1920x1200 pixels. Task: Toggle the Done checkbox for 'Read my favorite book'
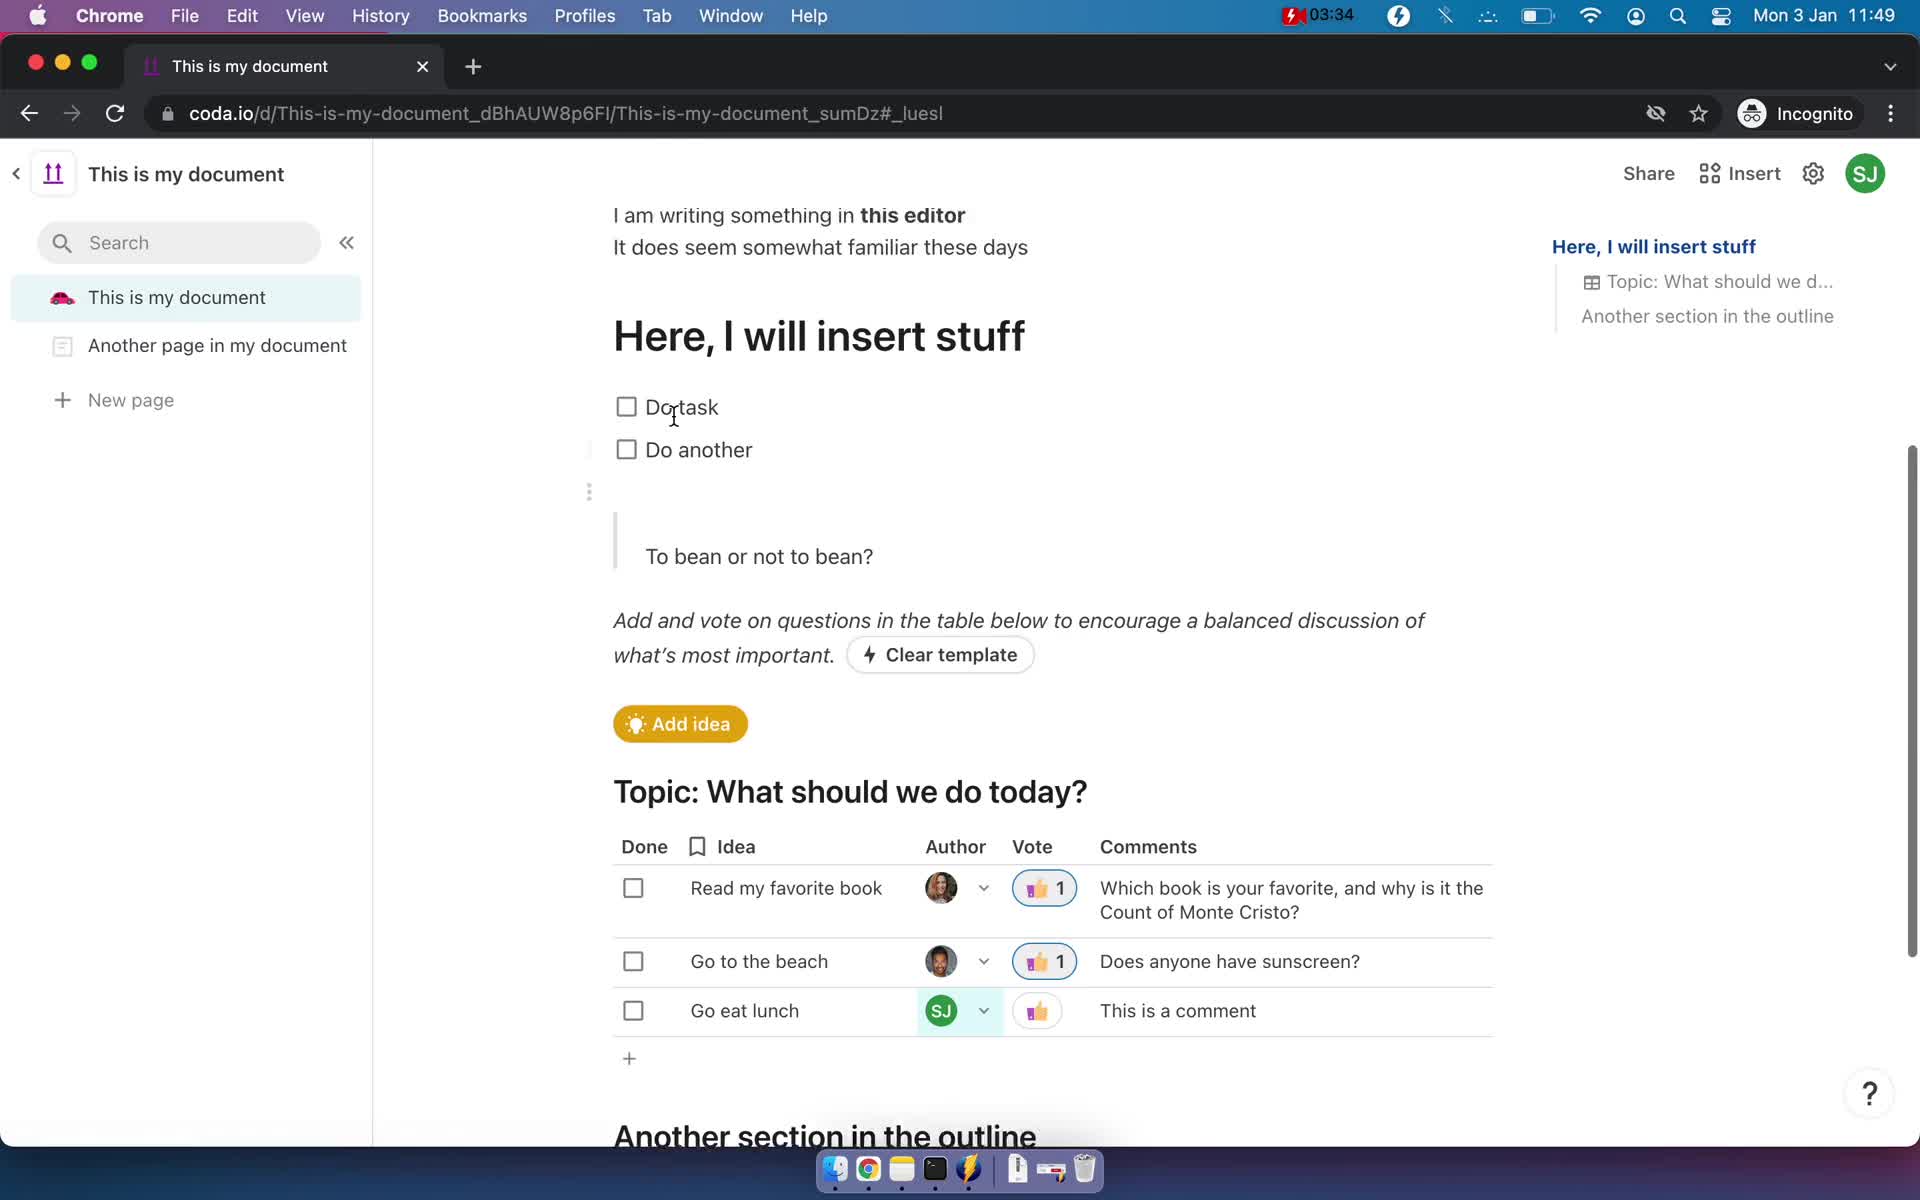634,886
